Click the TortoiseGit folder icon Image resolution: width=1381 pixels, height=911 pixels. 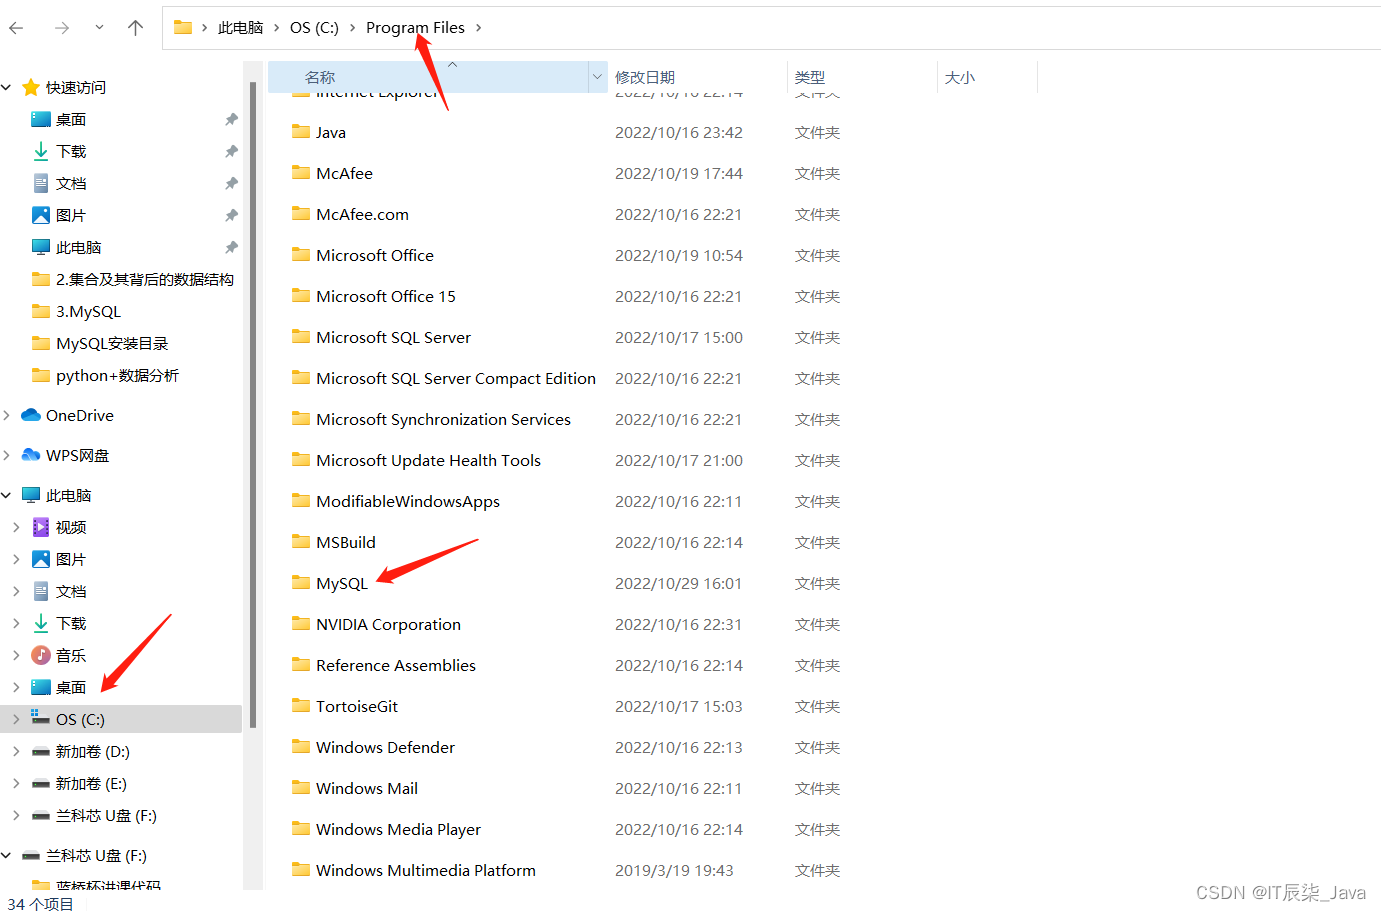point(301,705)
